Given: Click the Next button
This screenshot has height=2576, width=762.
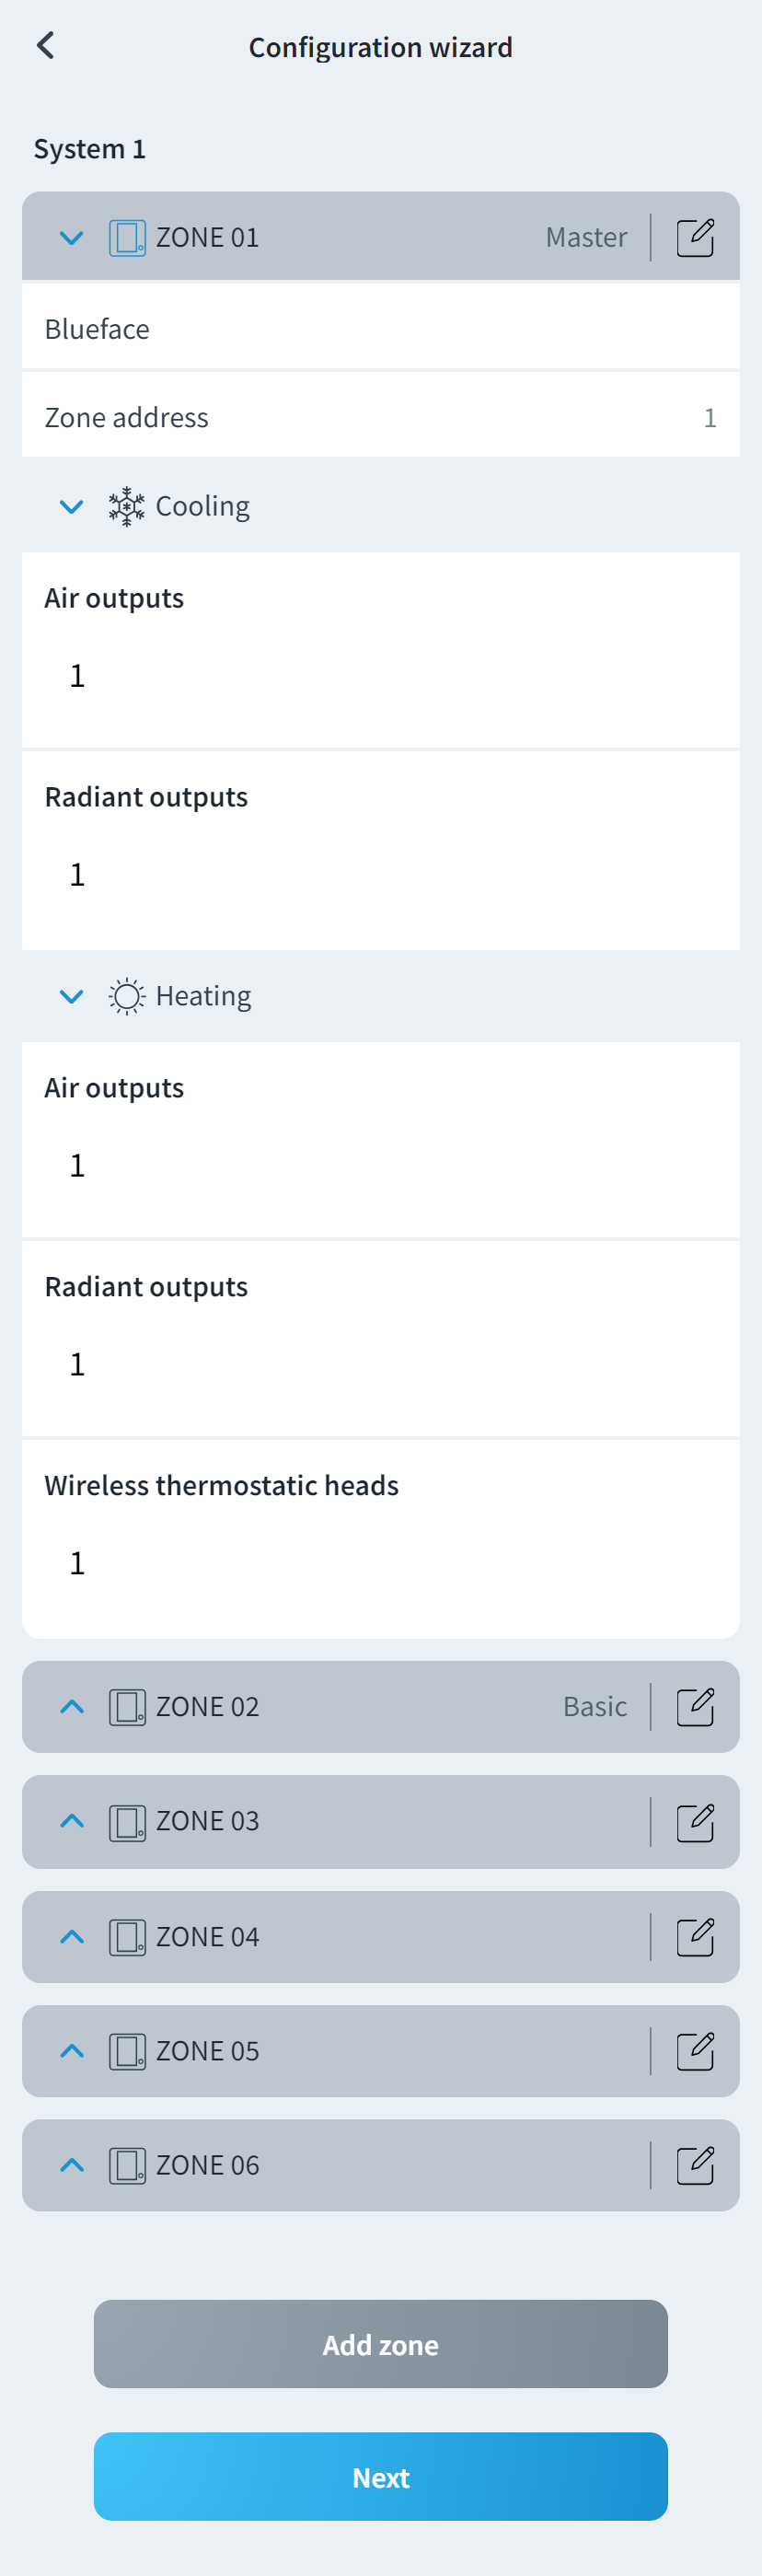Looking at the screenshot, I should (380, 2476).
